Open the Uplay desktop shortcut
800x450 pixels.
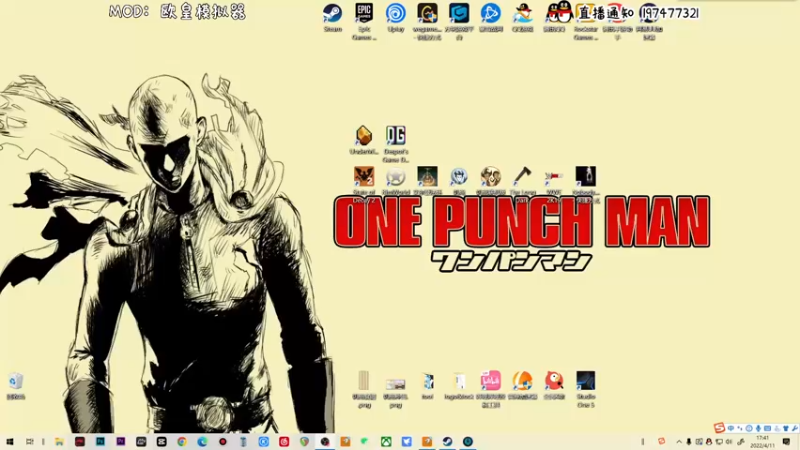coord(395,17)
